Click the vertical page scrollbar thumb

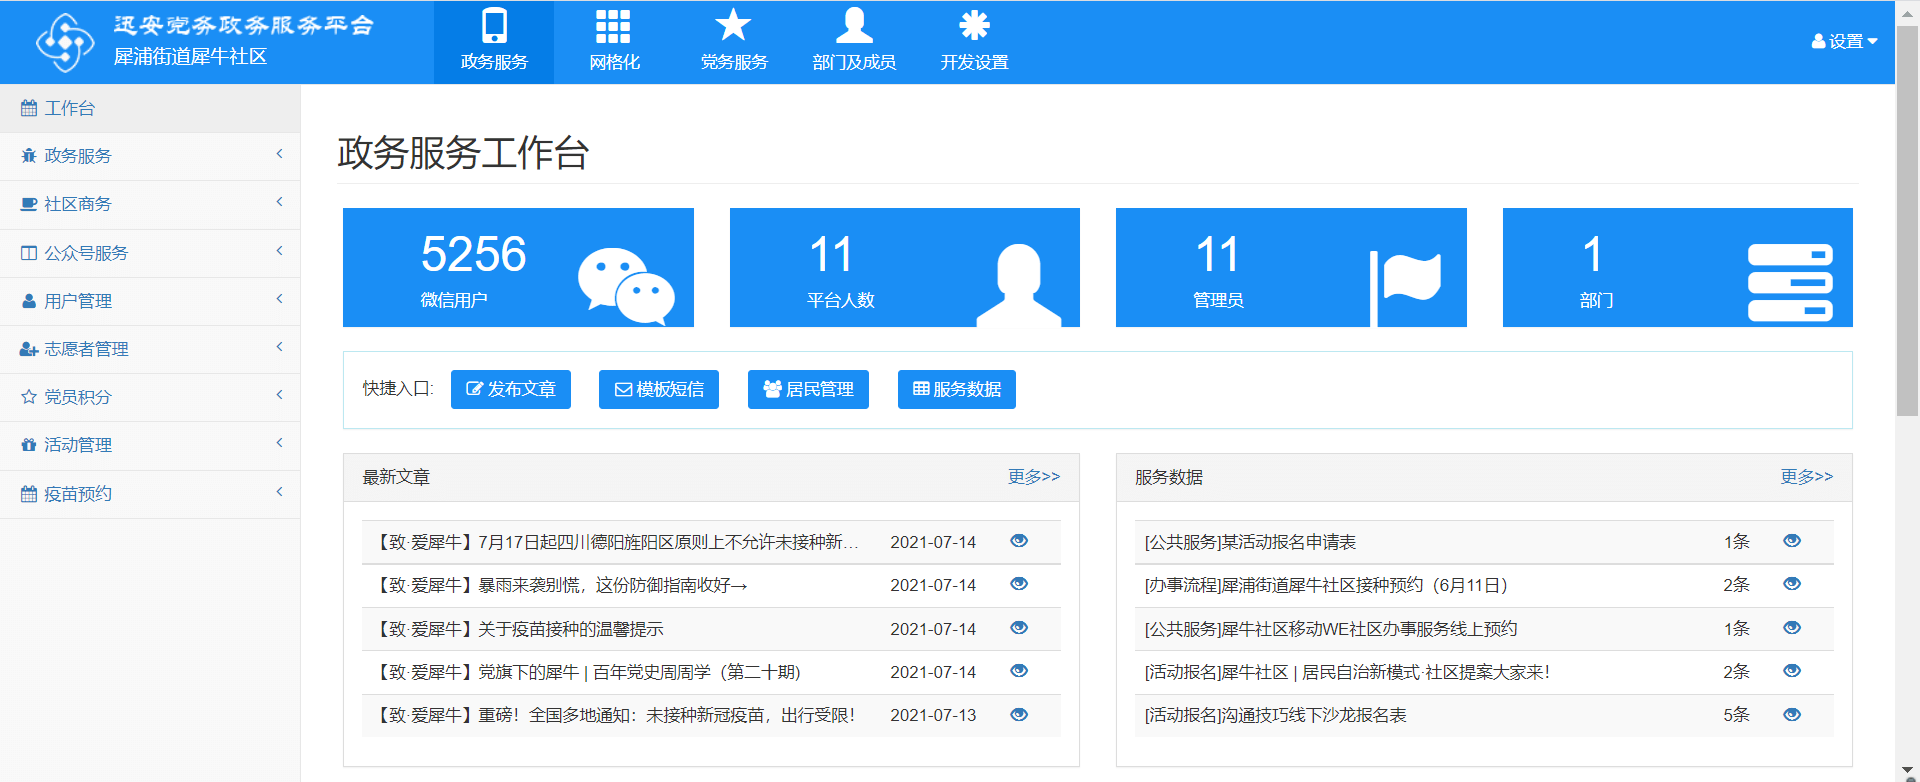1907,220
